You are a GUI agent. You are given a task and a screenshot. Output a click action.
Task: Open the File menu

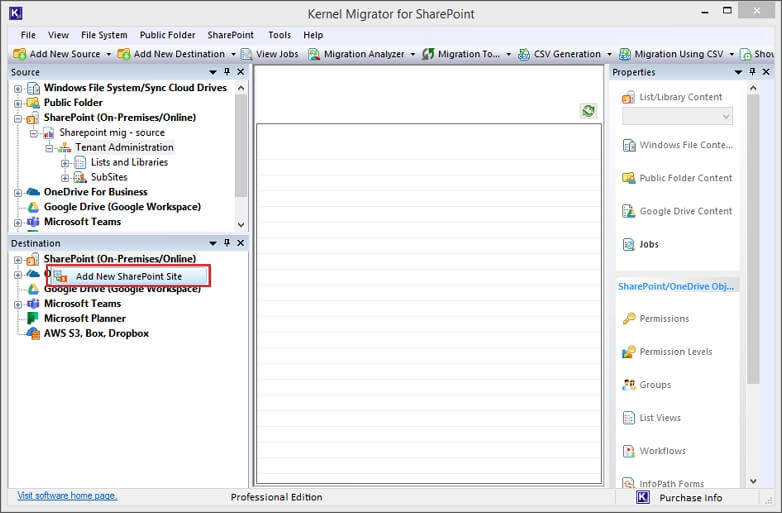28,35
